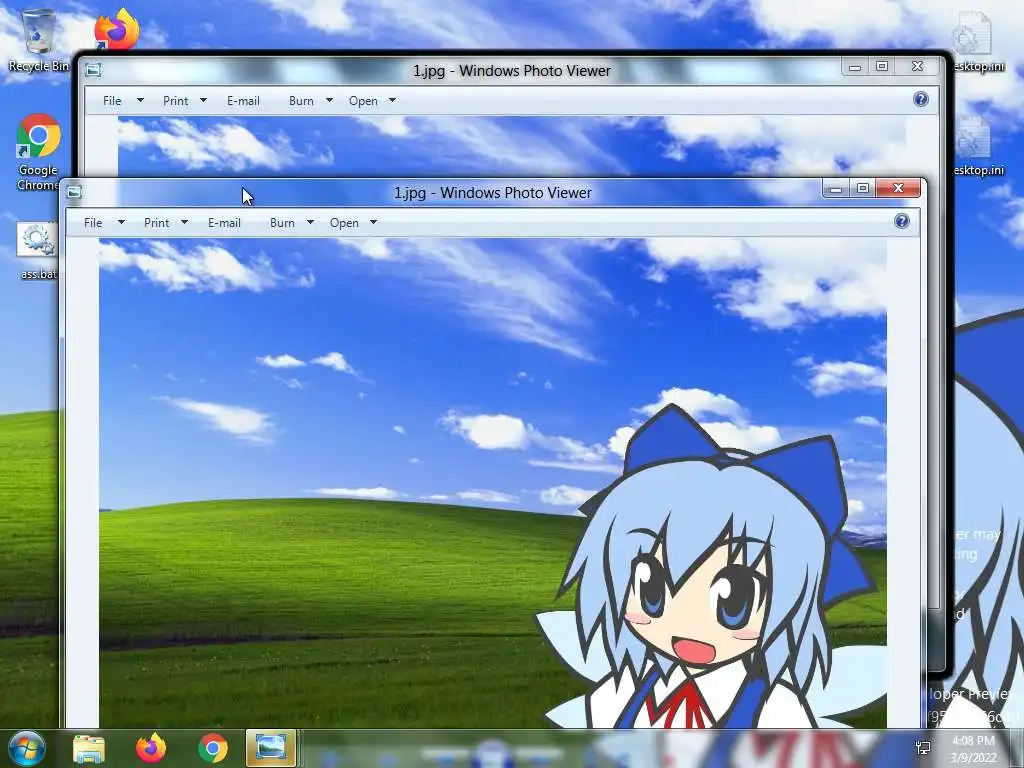The height and width of the screenshot is (768, 1024).
Task: Click network icon in system tray
Action: coord(923,748)
